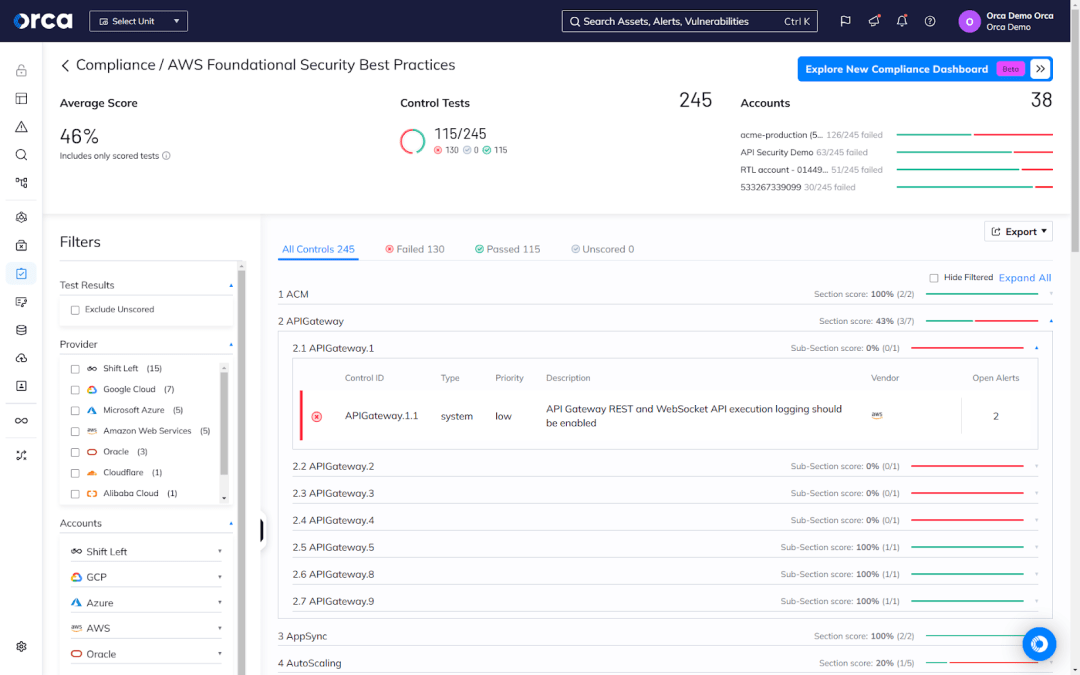Click the info icon beside scored tests
This screenshot has height=675, width=1080.
coord(166,156)
